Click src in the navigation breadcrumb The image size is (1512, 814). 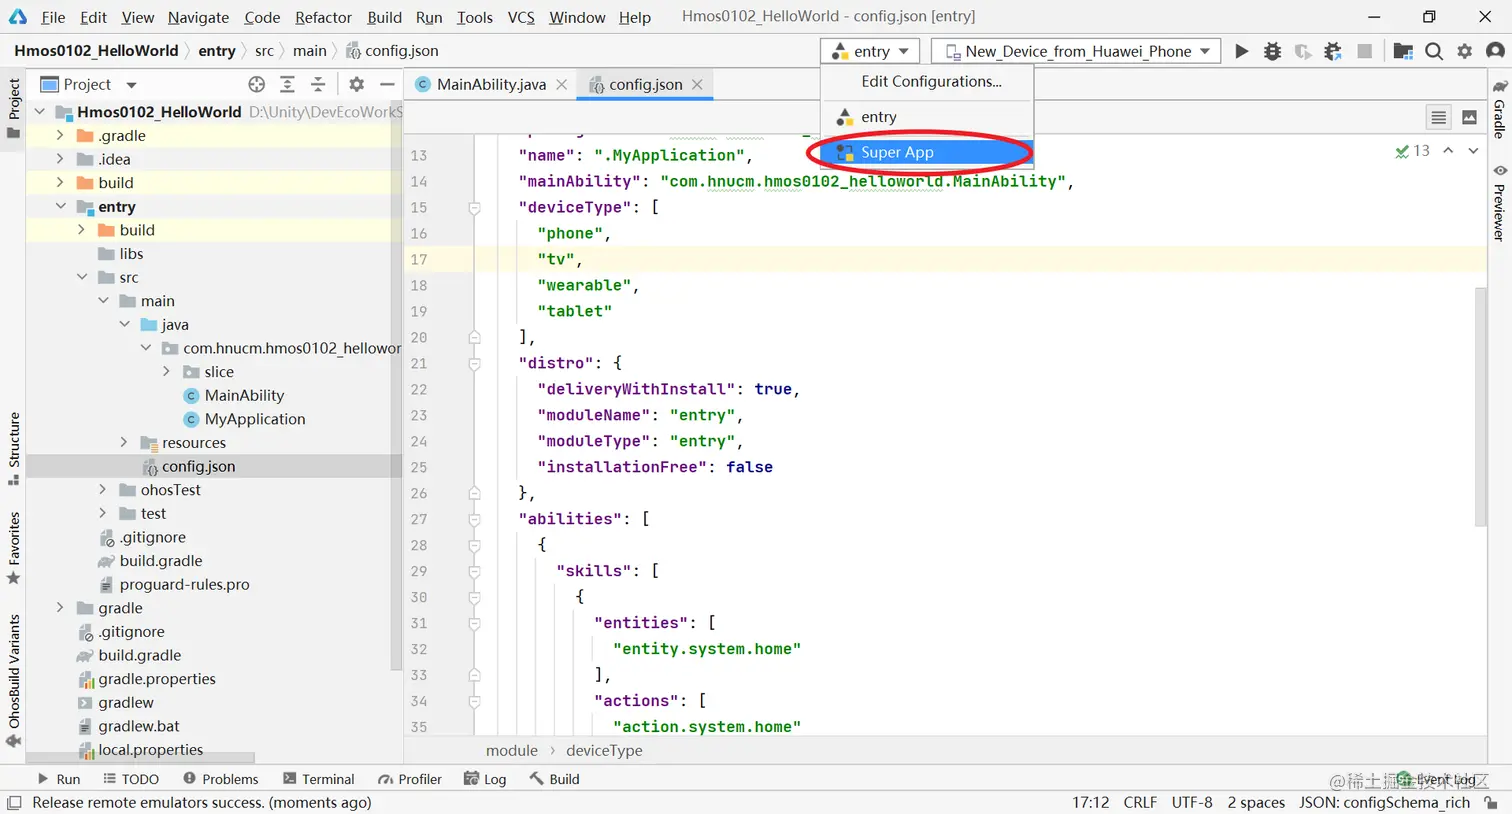[264, 51]
